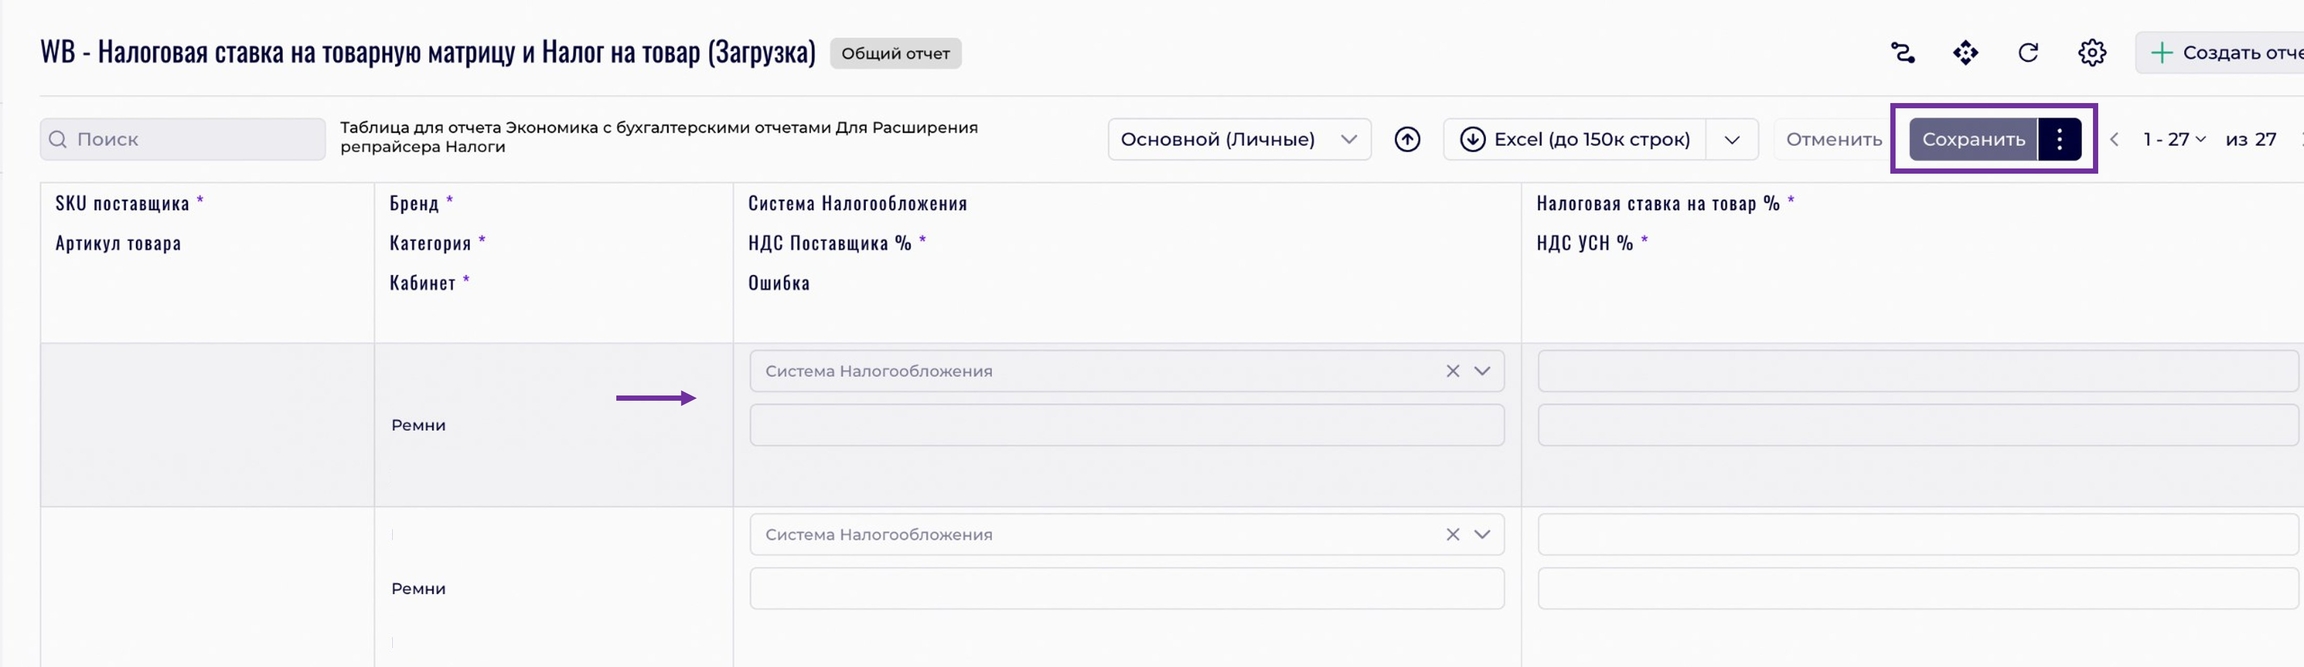
Task: Click first row НДС Поставщика input field
Action: tap(1126, 425)
